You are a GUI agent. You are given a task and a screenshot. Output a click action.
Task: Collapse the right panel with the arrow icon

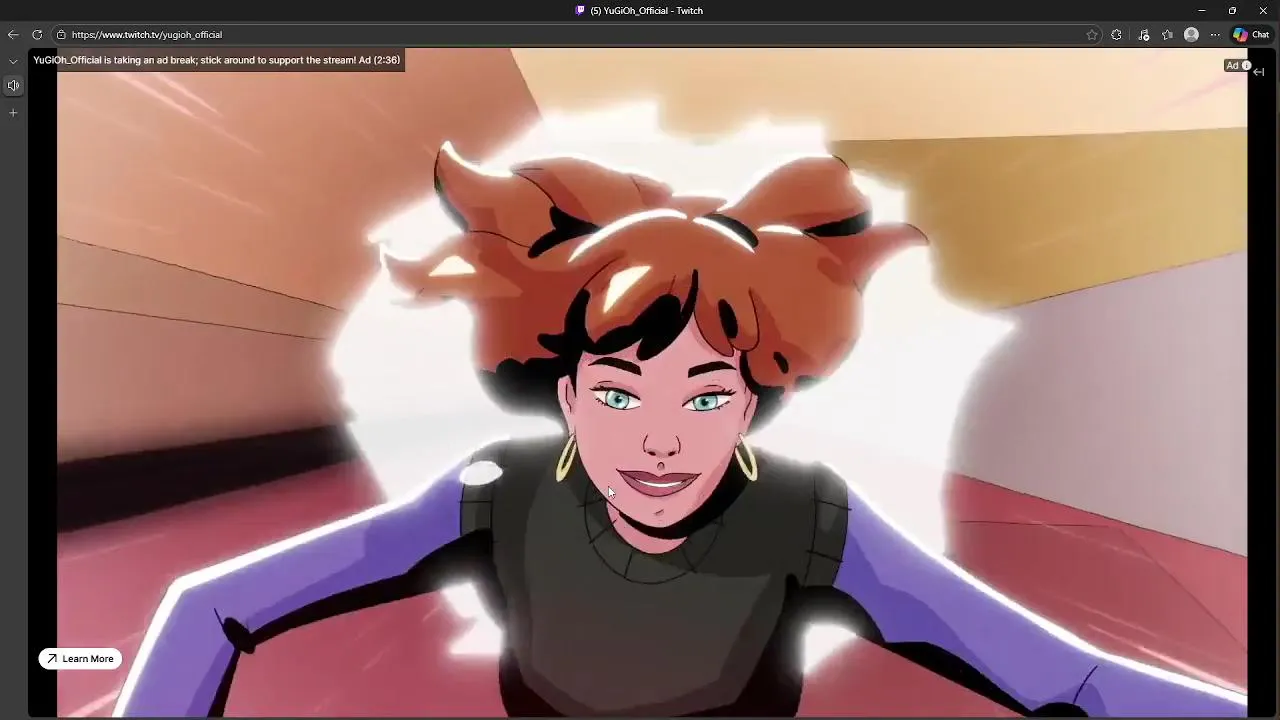[x=1259, y=72]
